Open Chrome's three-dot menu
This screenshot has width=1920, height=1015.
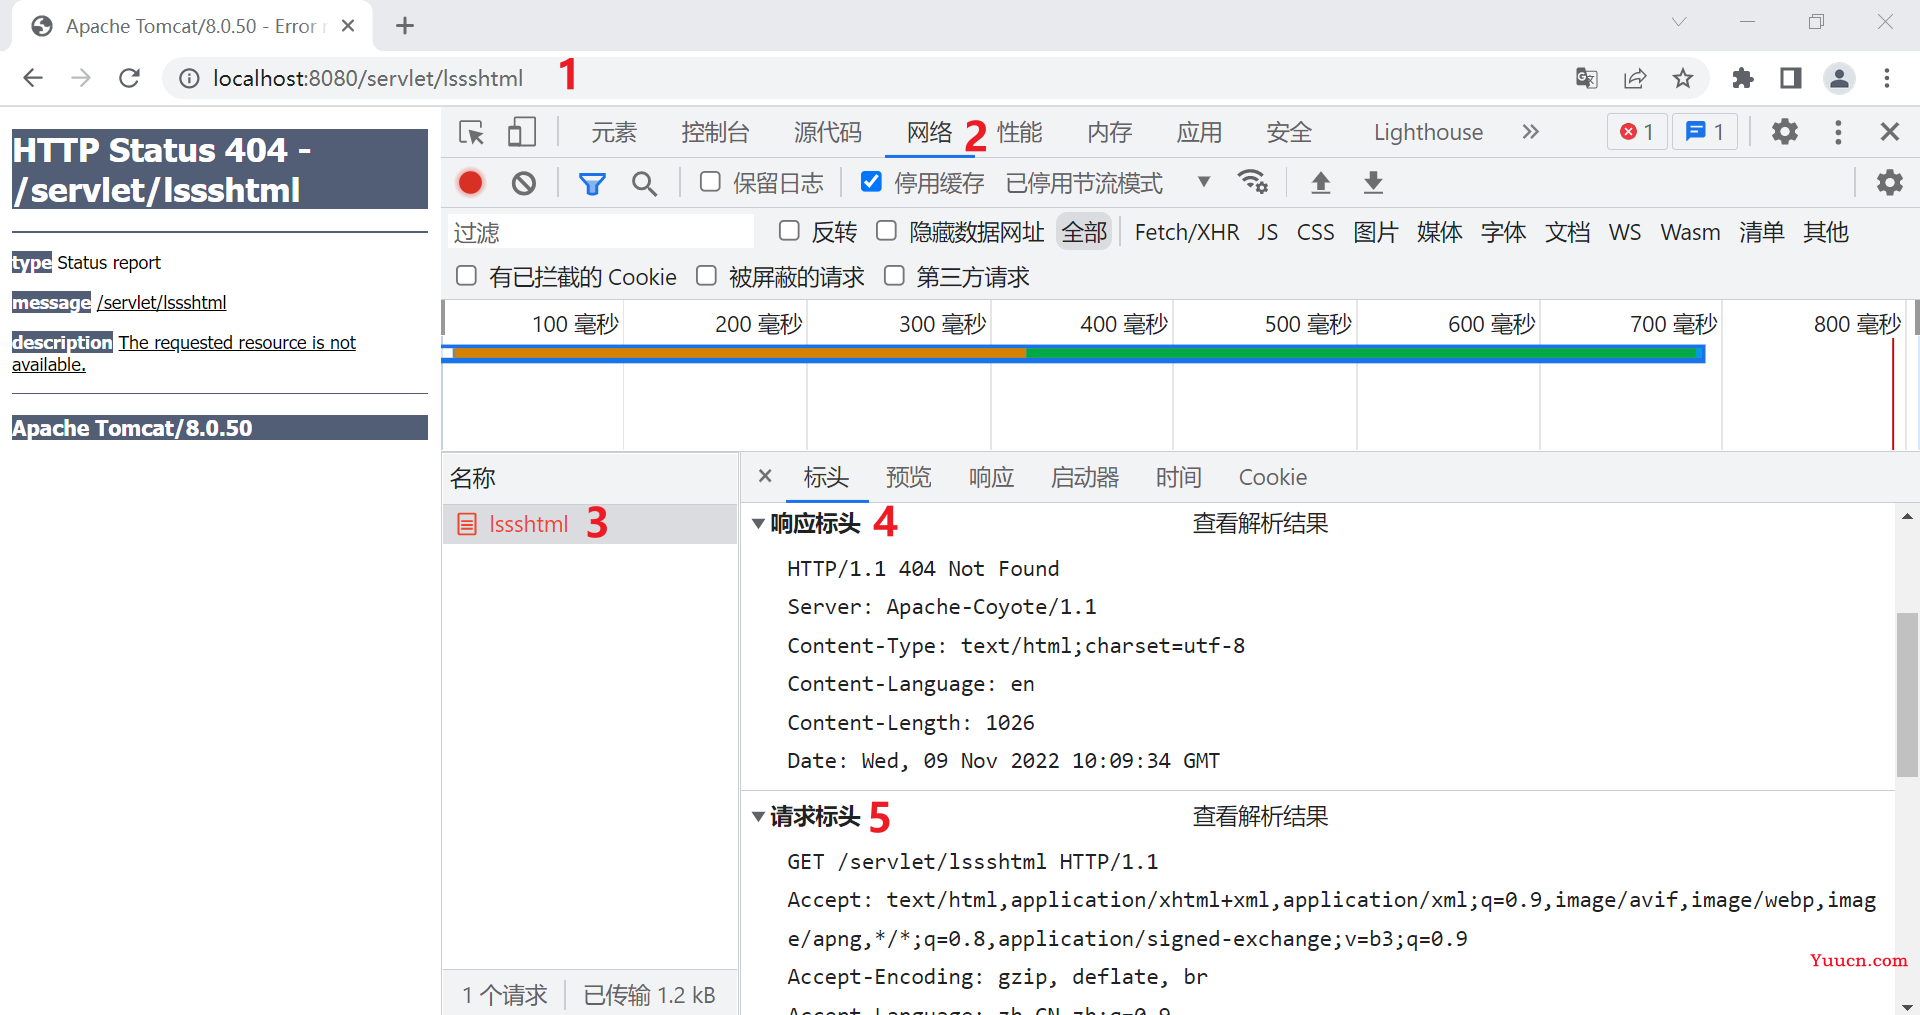(x=1887, y=78)
